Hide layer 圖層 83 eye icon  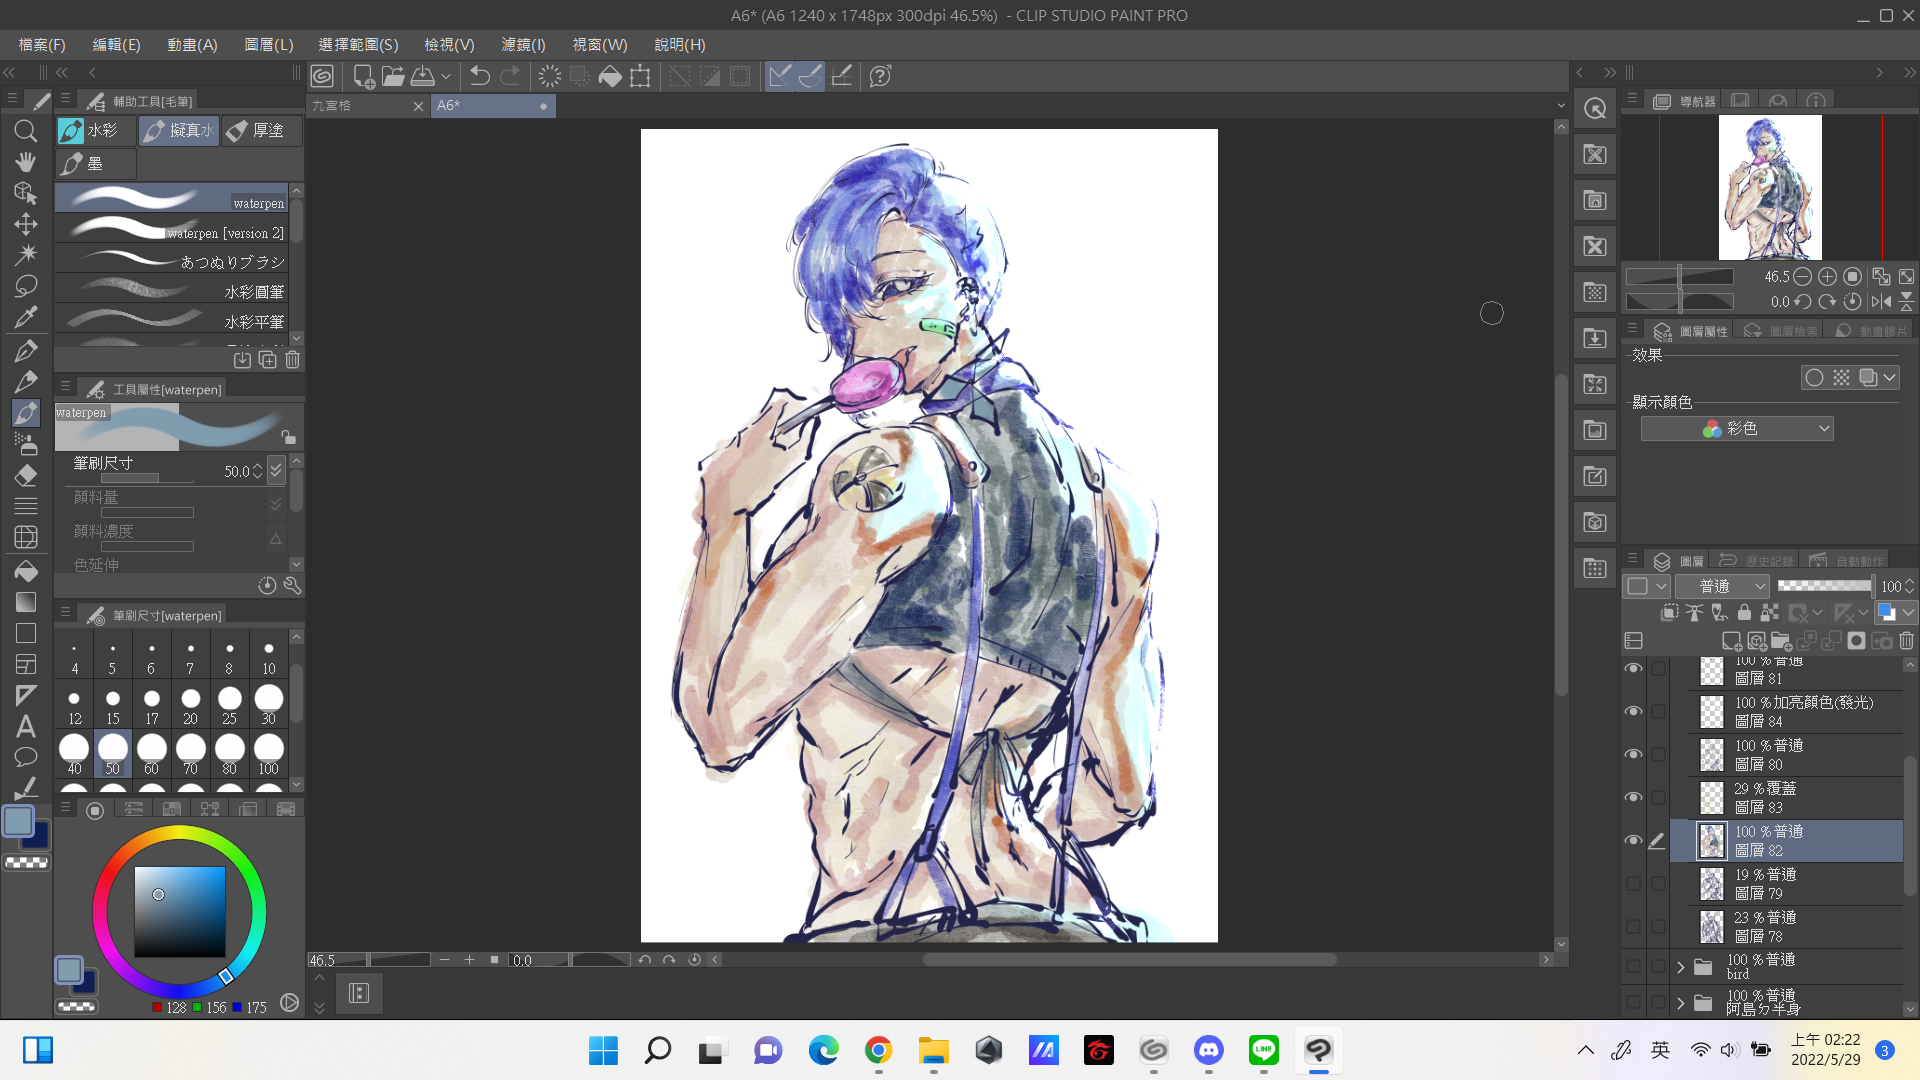click(x=1634, y=797)
